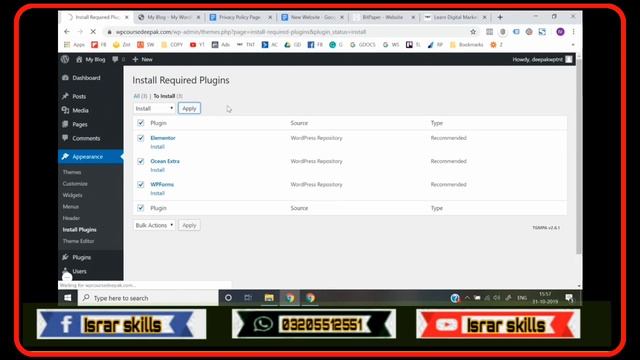Click the Install link under WPForms

tap(158, 193)
